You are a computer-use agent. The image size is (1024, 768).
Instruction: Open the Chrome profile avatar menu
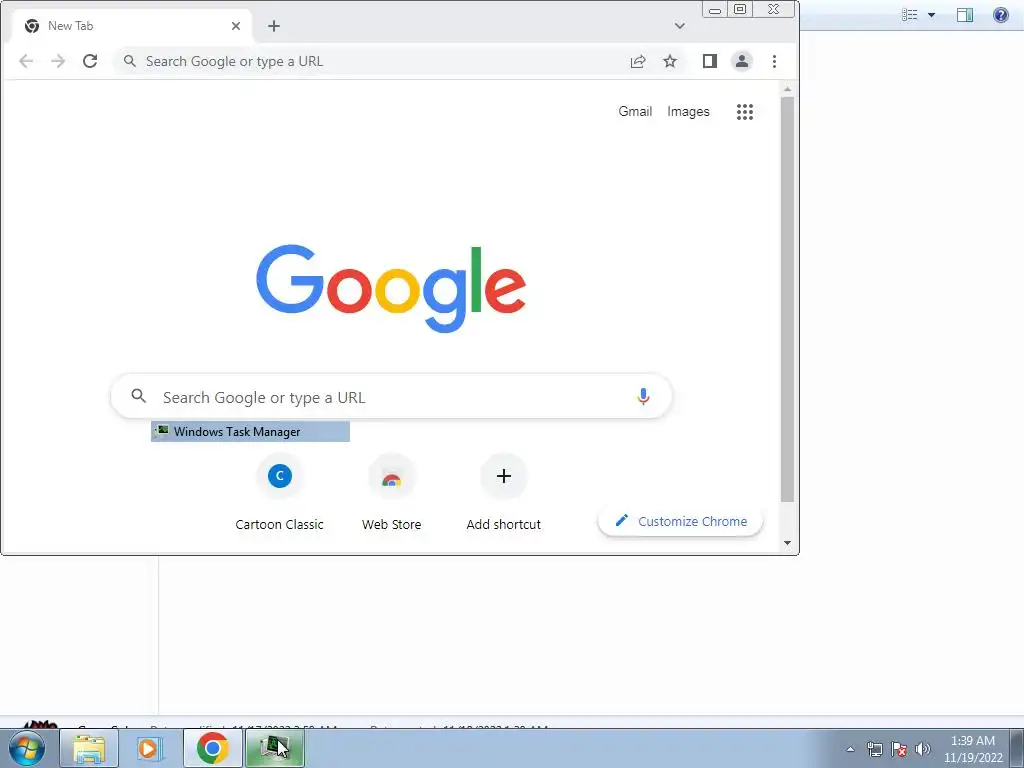click(x=742, y=61)
